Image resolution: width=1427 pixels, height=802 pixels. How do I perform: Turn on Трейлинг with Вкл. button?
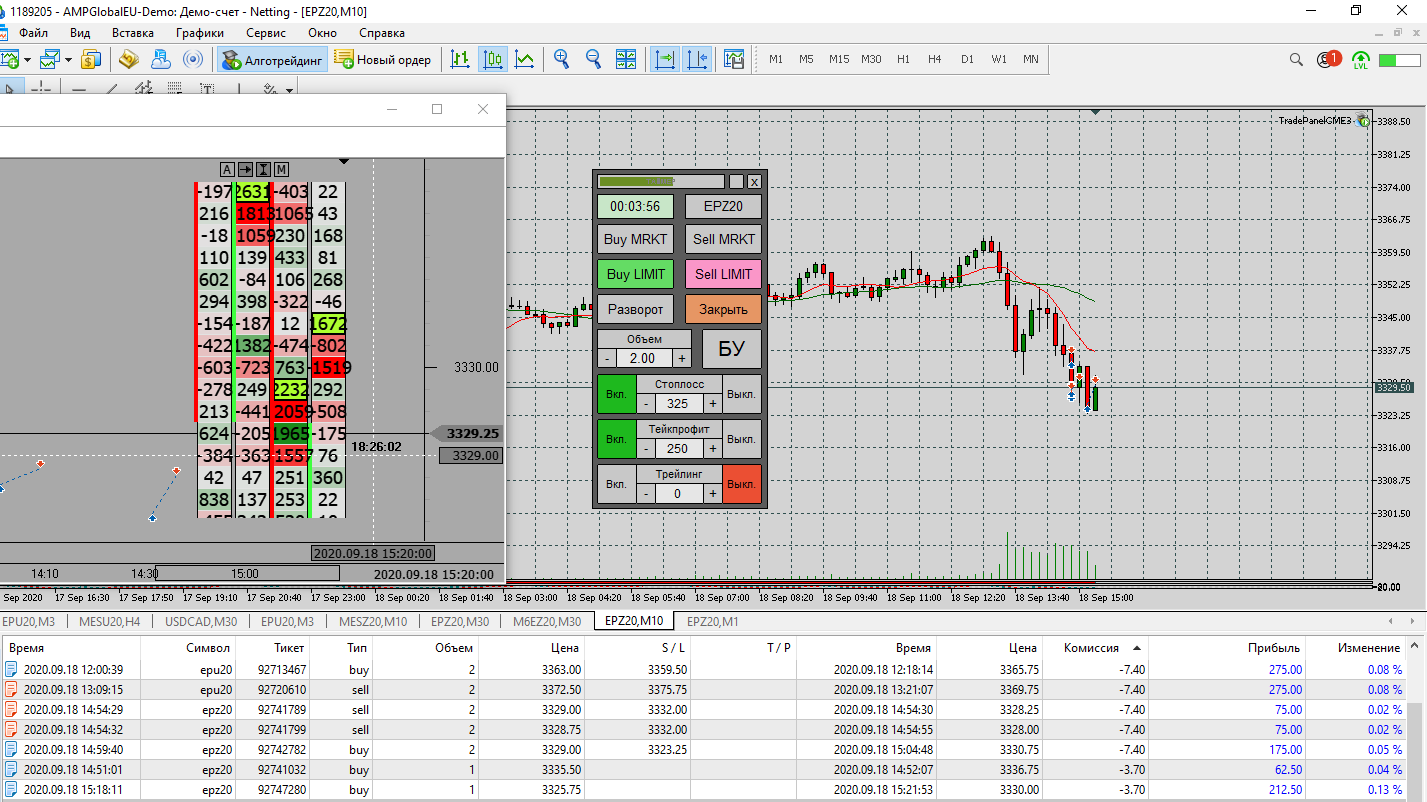[x=616, y=484]
